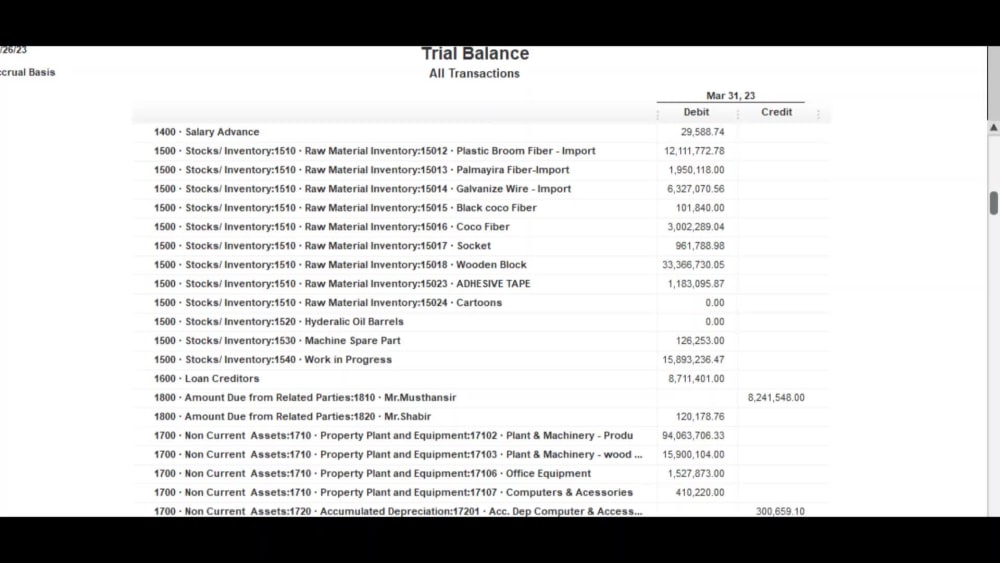Click the Mar 31, 23 date header

click(x=730, y=96)
